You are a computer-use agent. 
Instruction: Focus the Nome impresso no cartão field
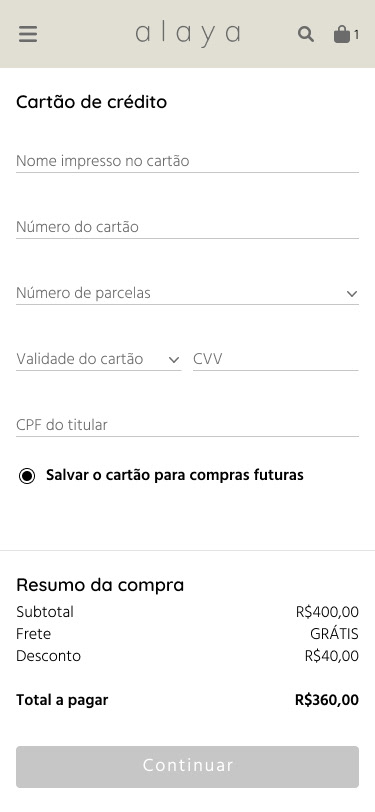point(187,161)
